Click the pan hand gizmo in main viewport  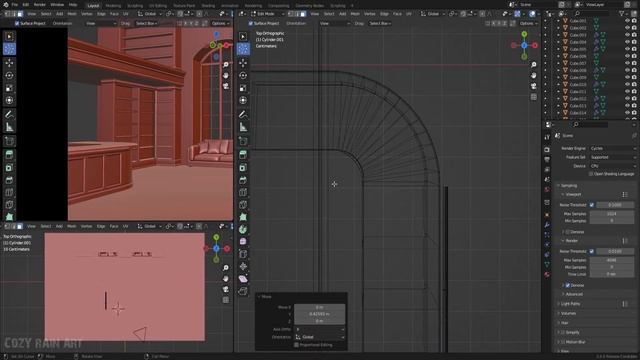click(533, 76)
